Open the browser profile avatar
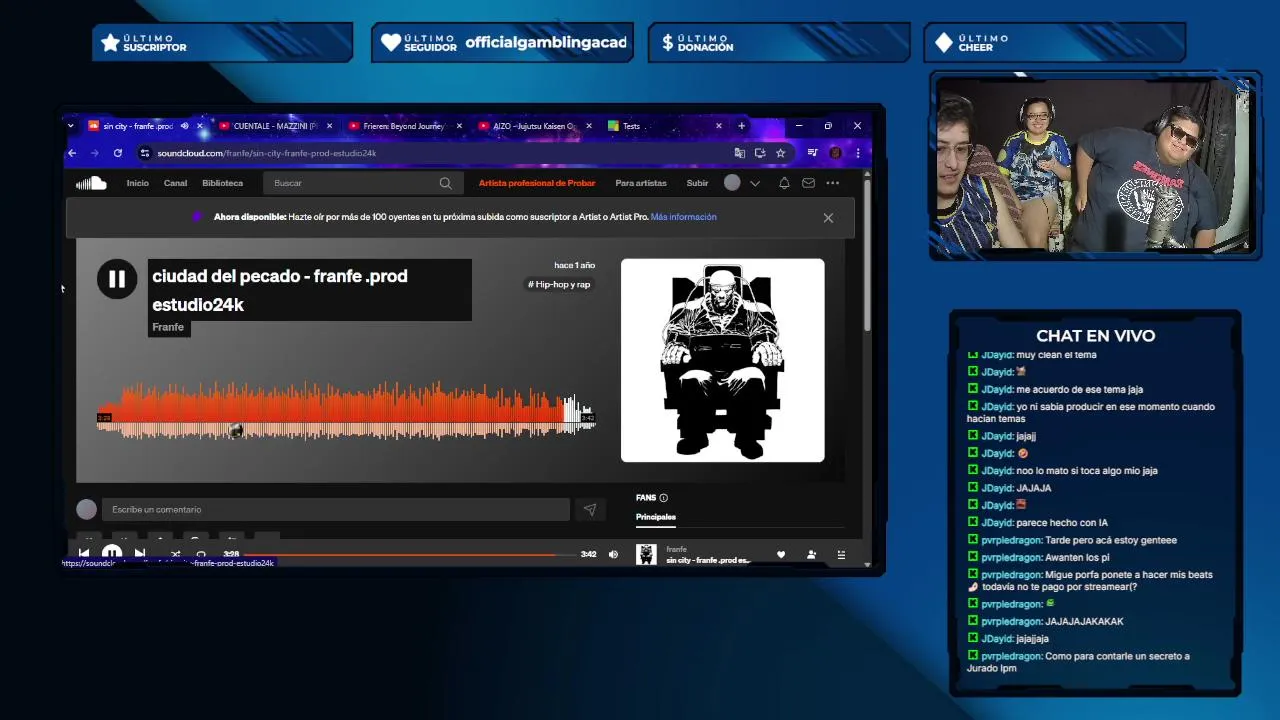The height and width of the screenshot is (720, 1280). [836, 153]
